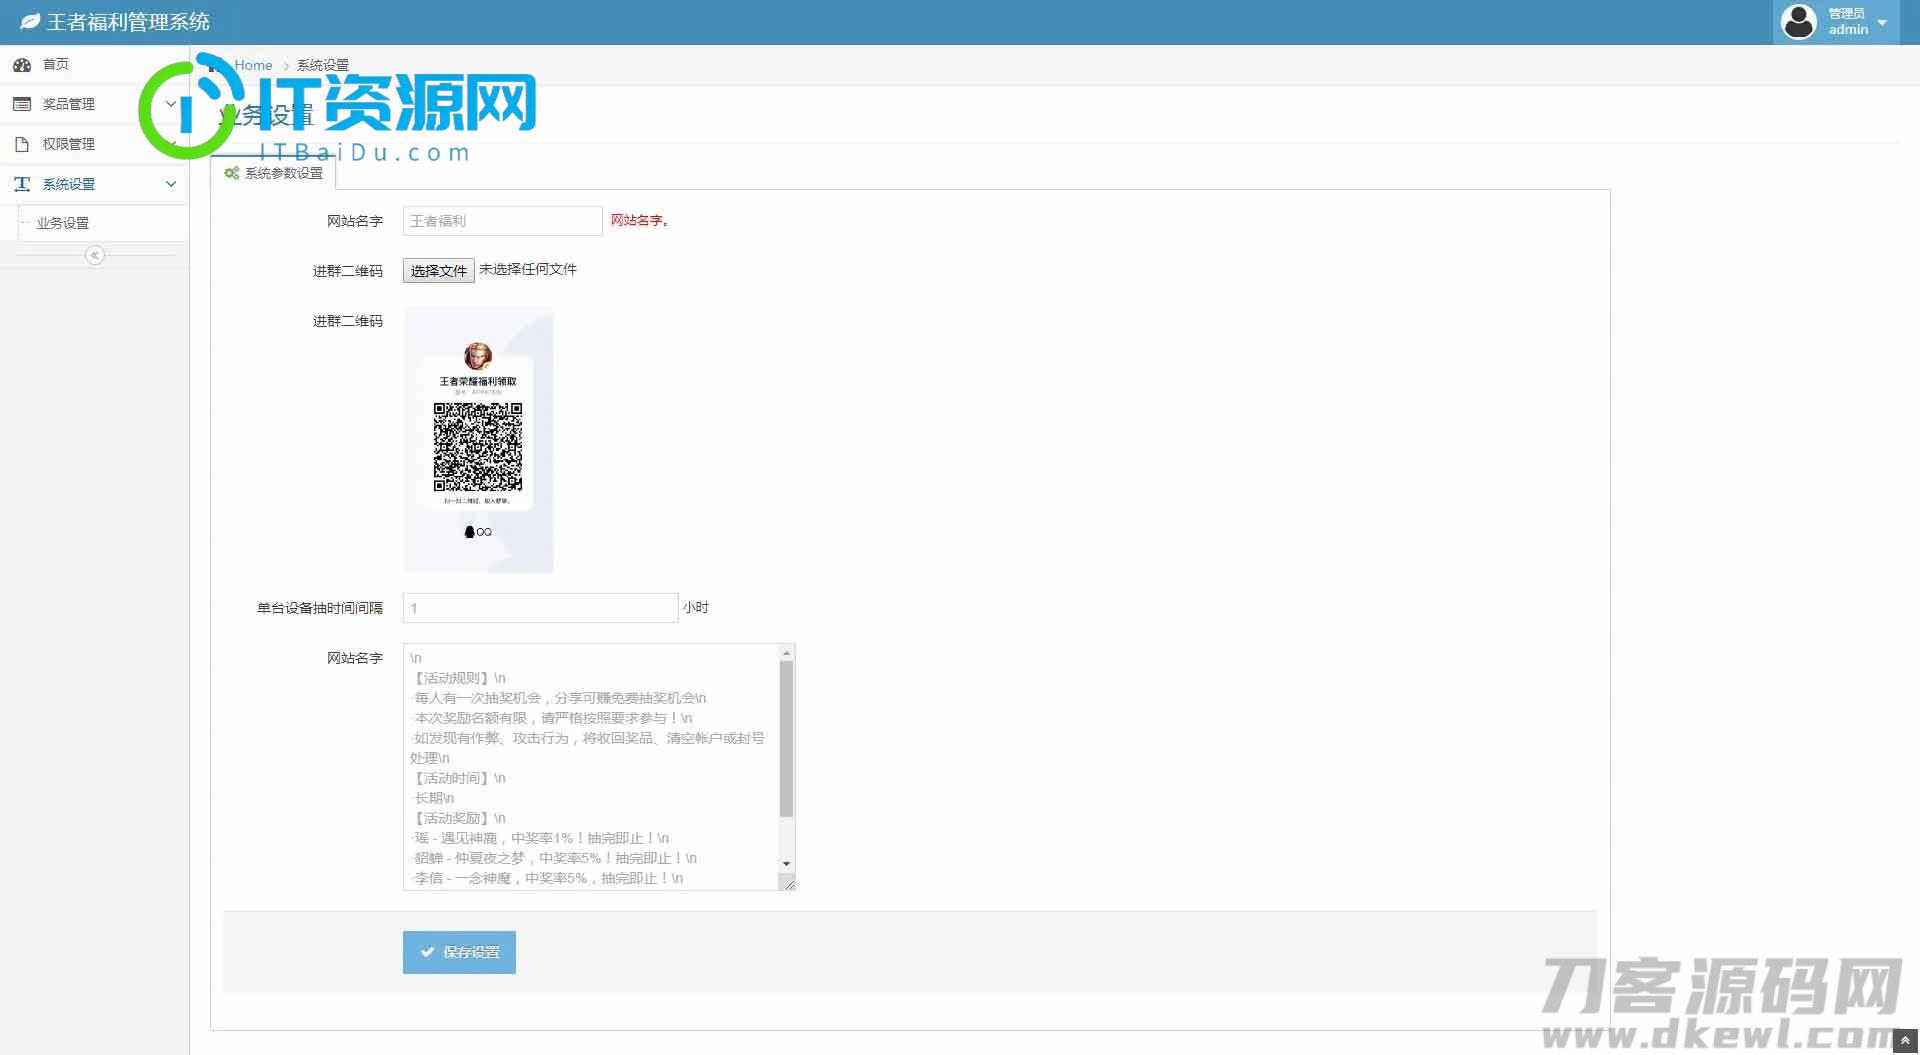Click the 保存设置 save button
This screenshot has height=1055, width=1920.
pyautogui.click(x=459, y=952)
